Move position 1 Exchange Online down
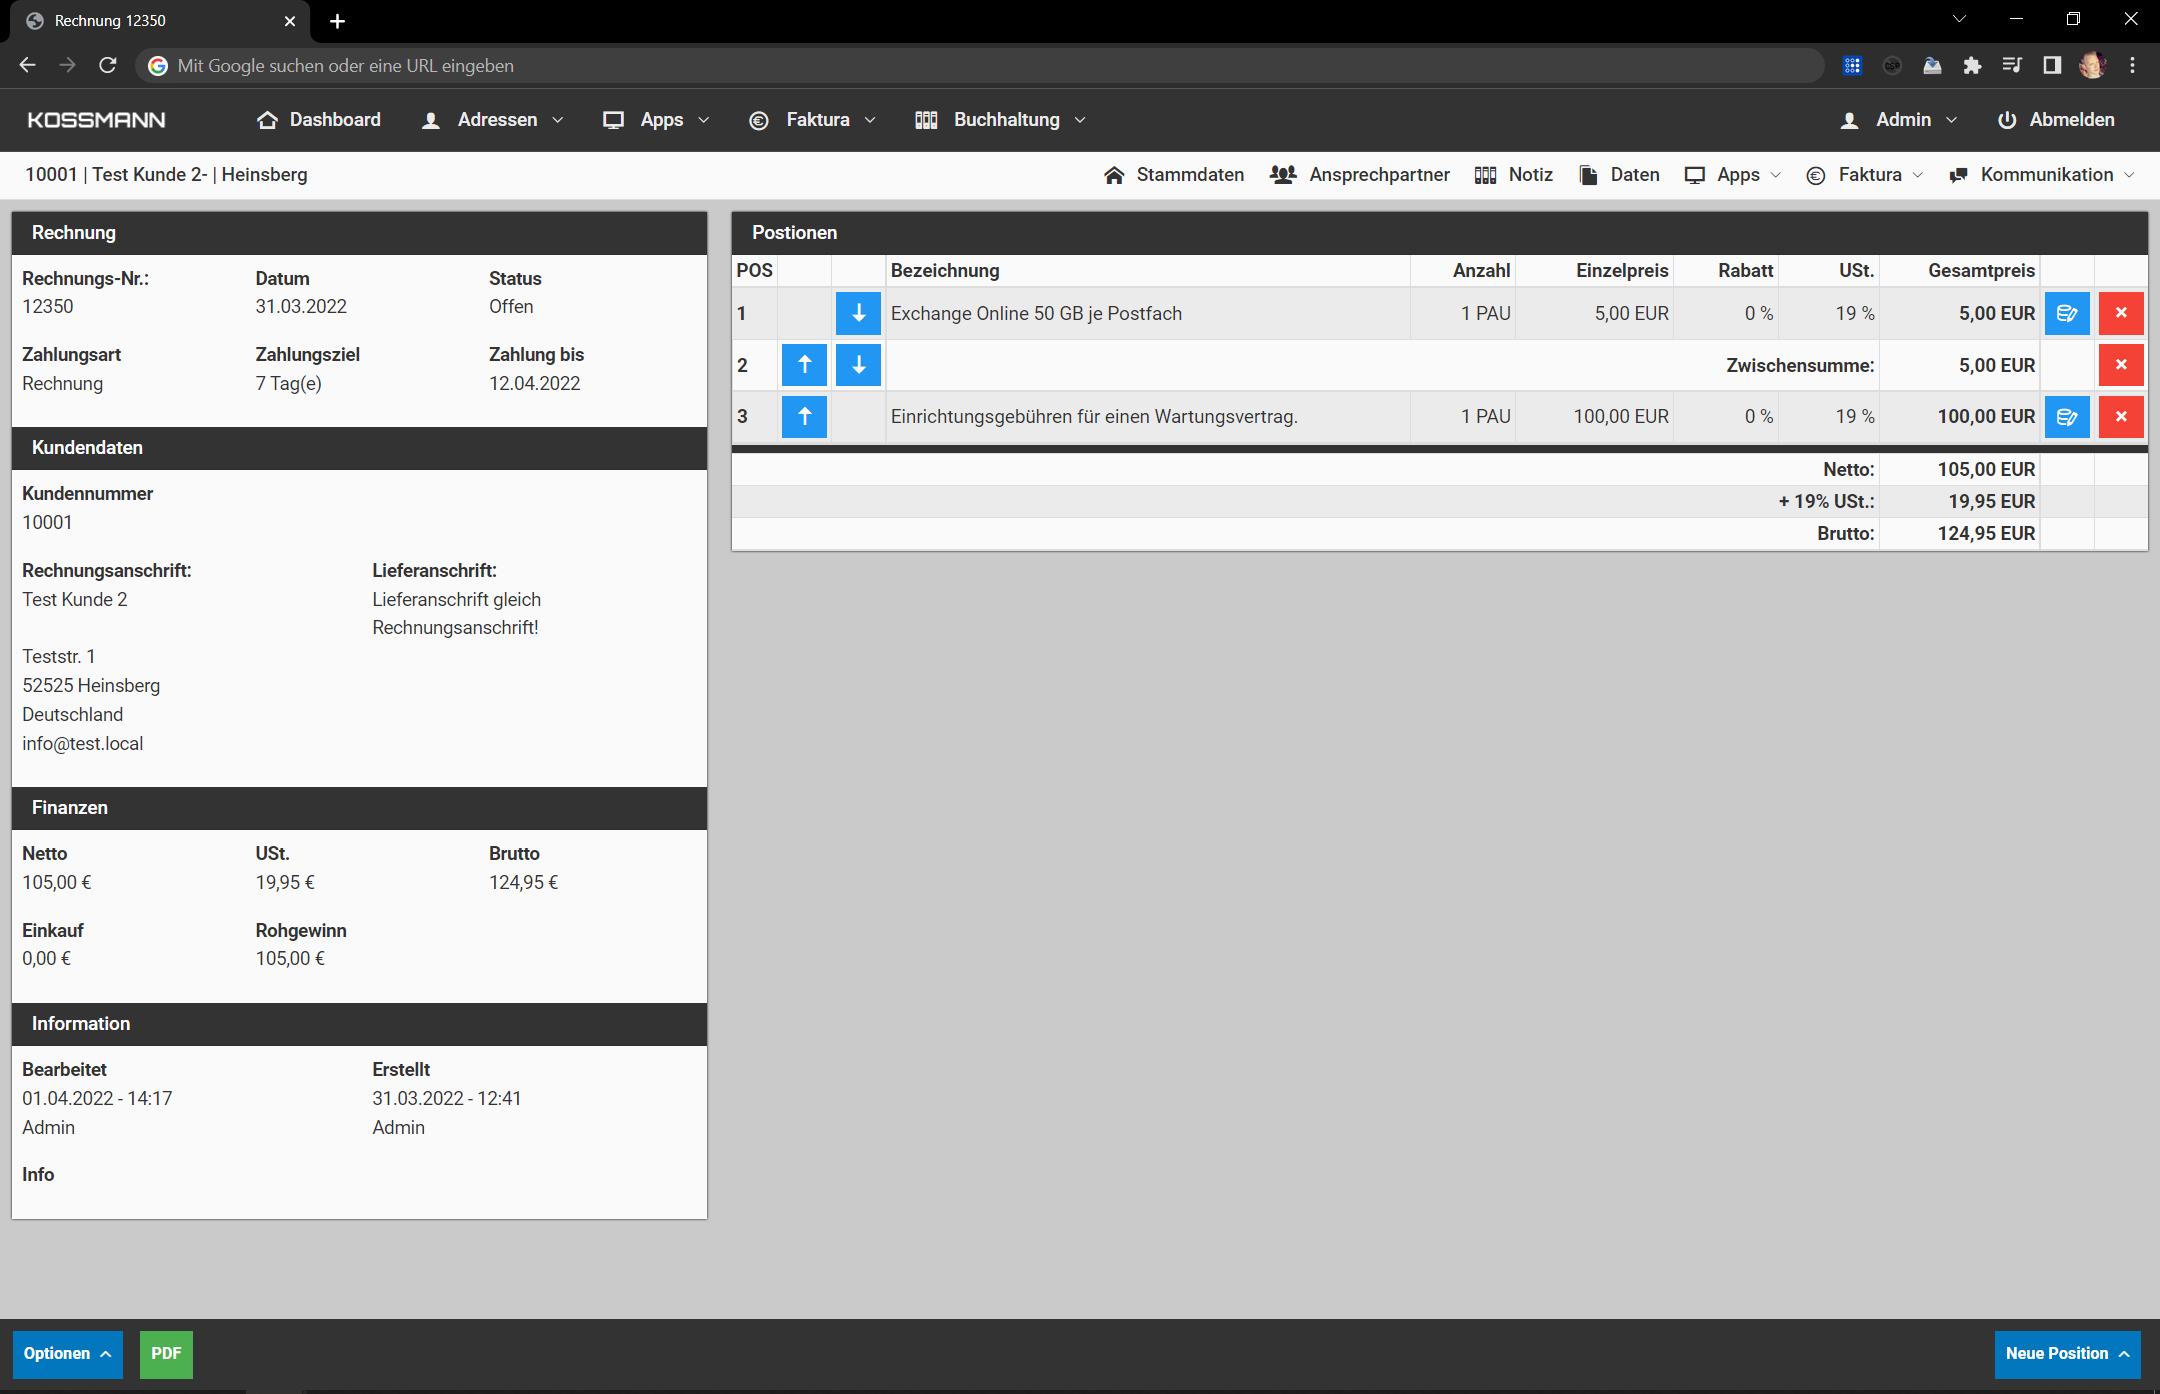The height and width of the screenshot is (1394, 2160). (858, 313)
